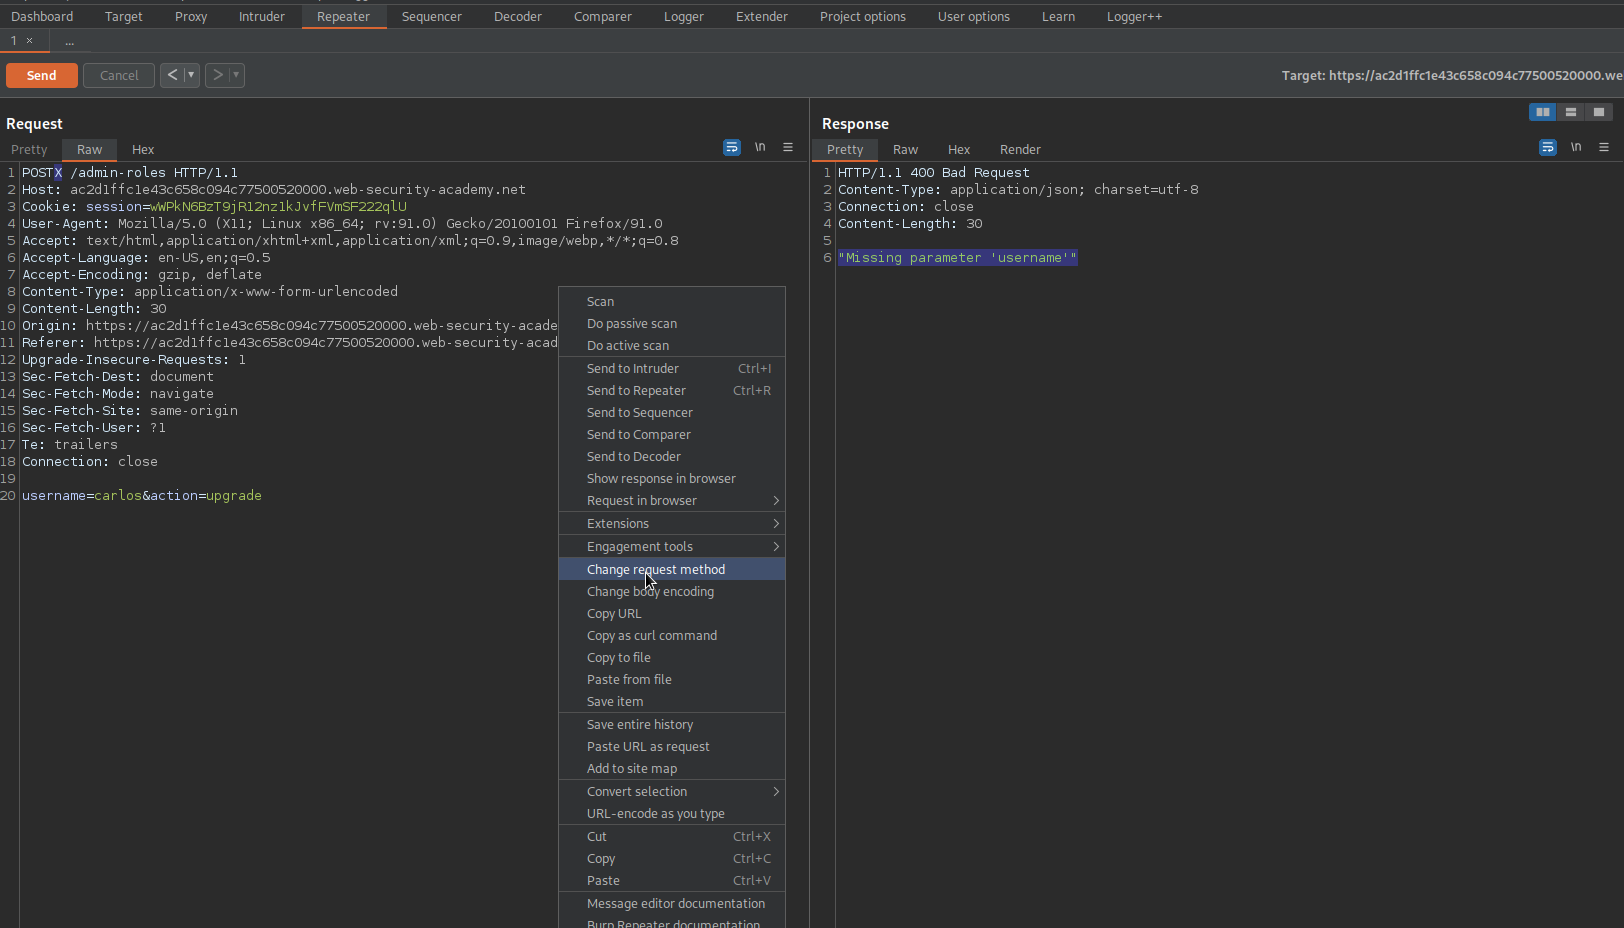
Task: Select side-by-side layout view icon
Action: click(1543, 112)
